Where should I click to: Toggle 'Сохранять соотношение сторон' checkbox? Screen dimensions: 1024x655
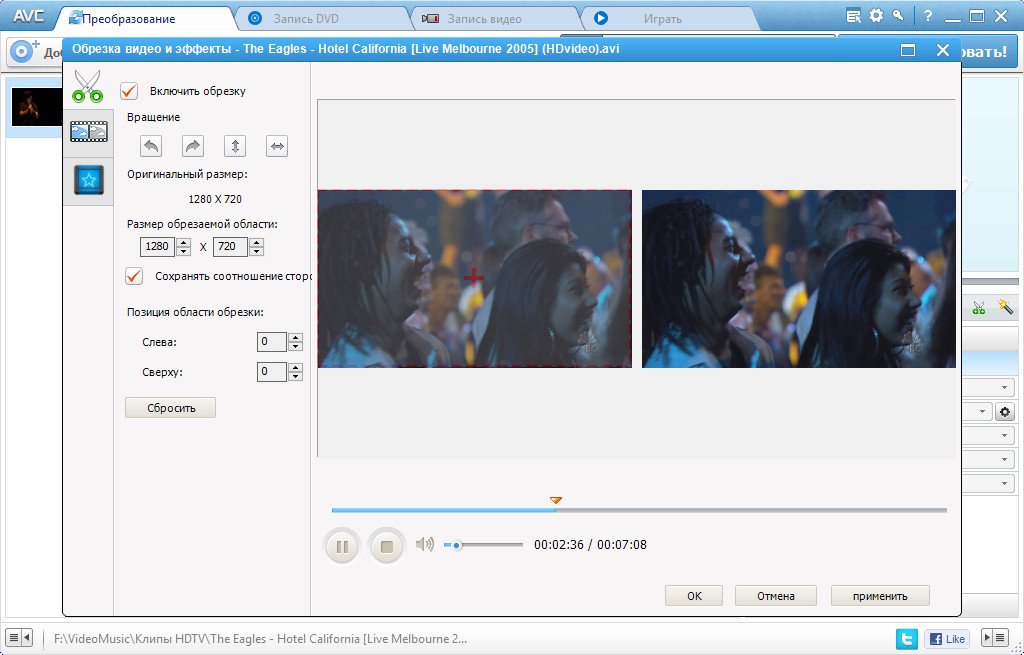[133, 276]
